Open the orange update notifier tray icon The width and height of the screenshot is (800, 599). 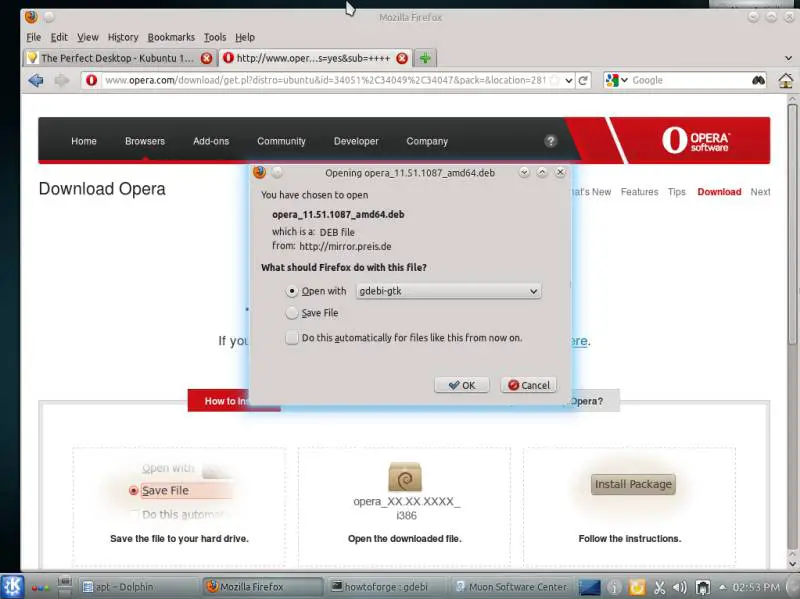coord(637,588)
